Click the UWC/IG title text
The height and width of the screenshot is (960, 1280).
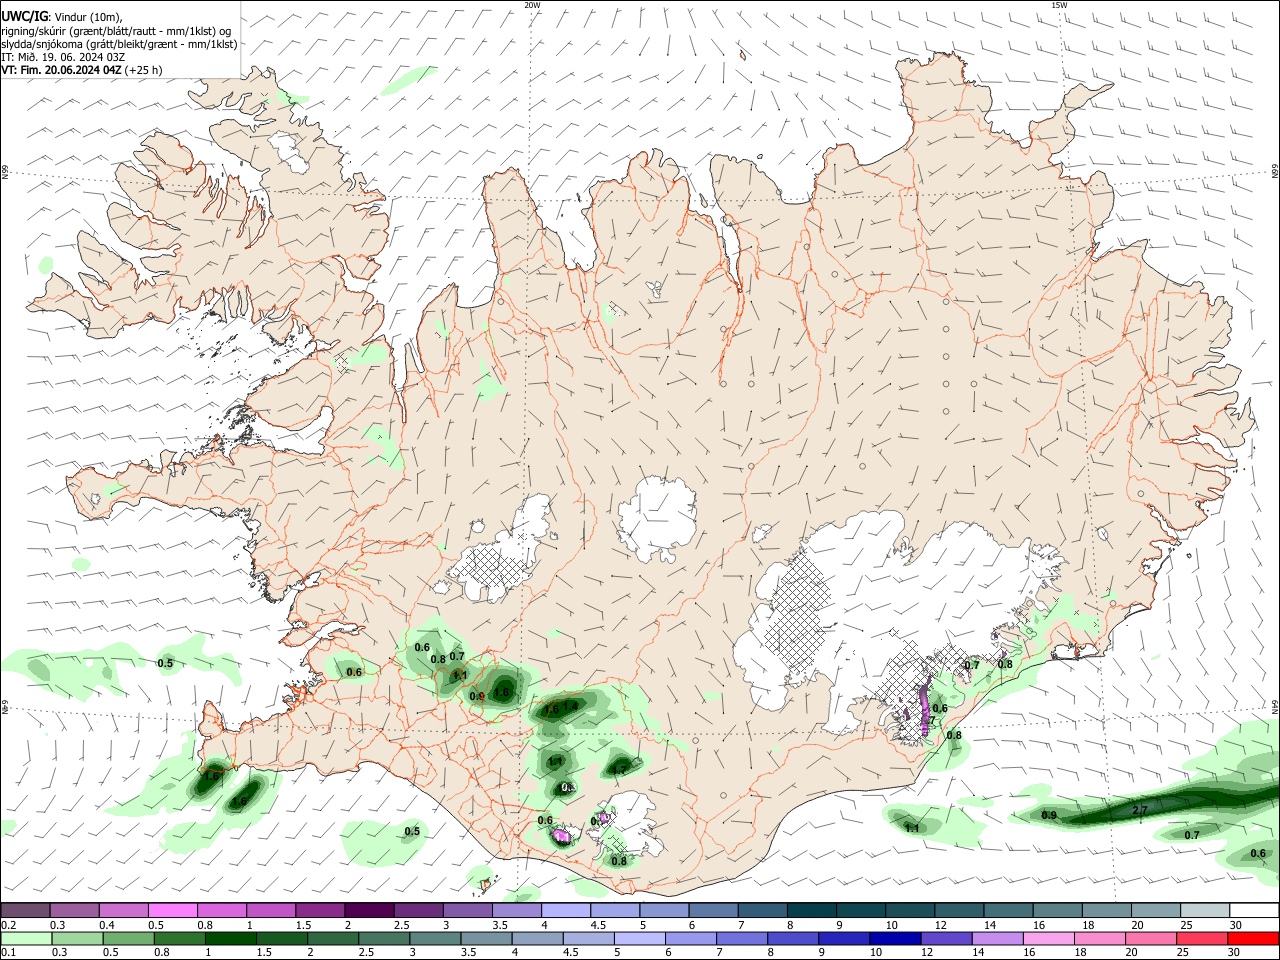pyautogui.click(x=24, y=16)
